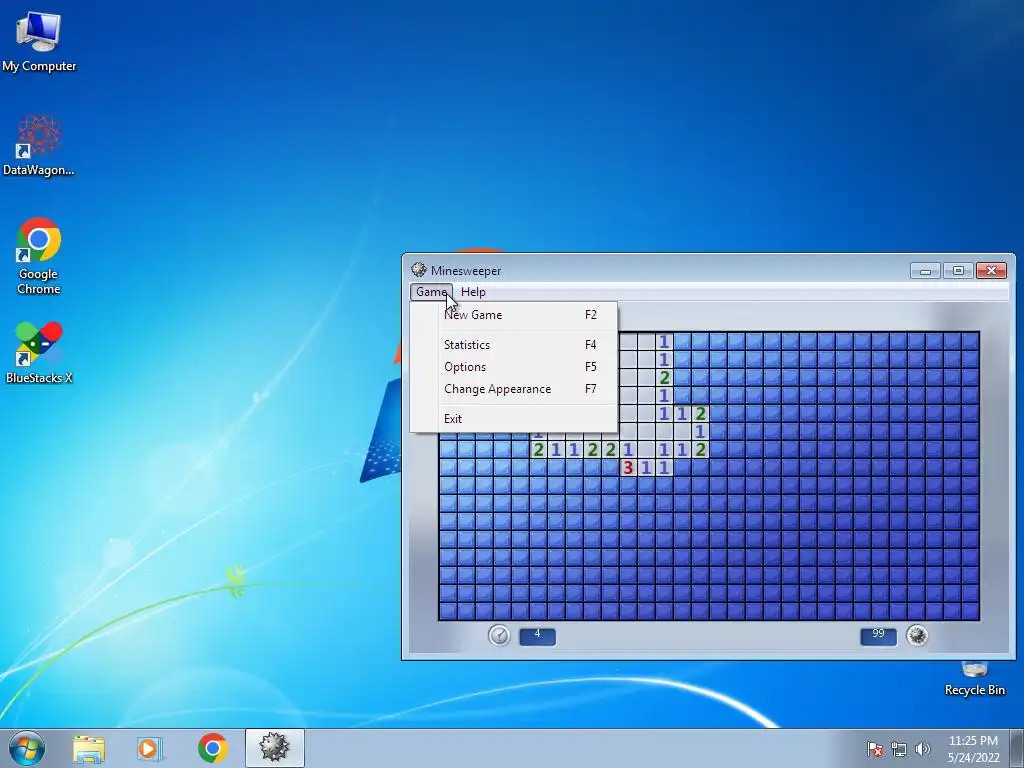Click the network tray icon

coord(899,749)
